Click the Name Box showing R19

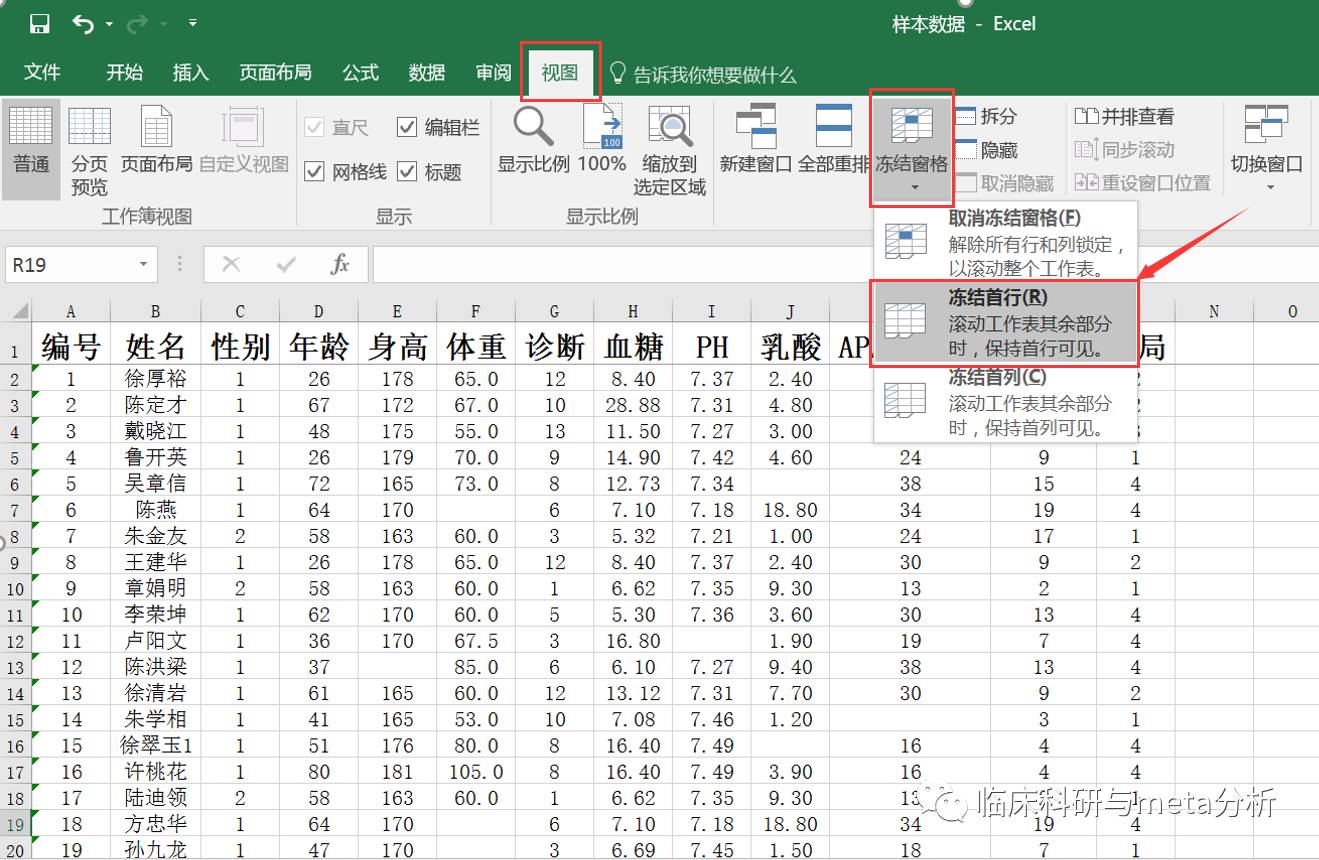pyautogui.click(x=70, y=265)
